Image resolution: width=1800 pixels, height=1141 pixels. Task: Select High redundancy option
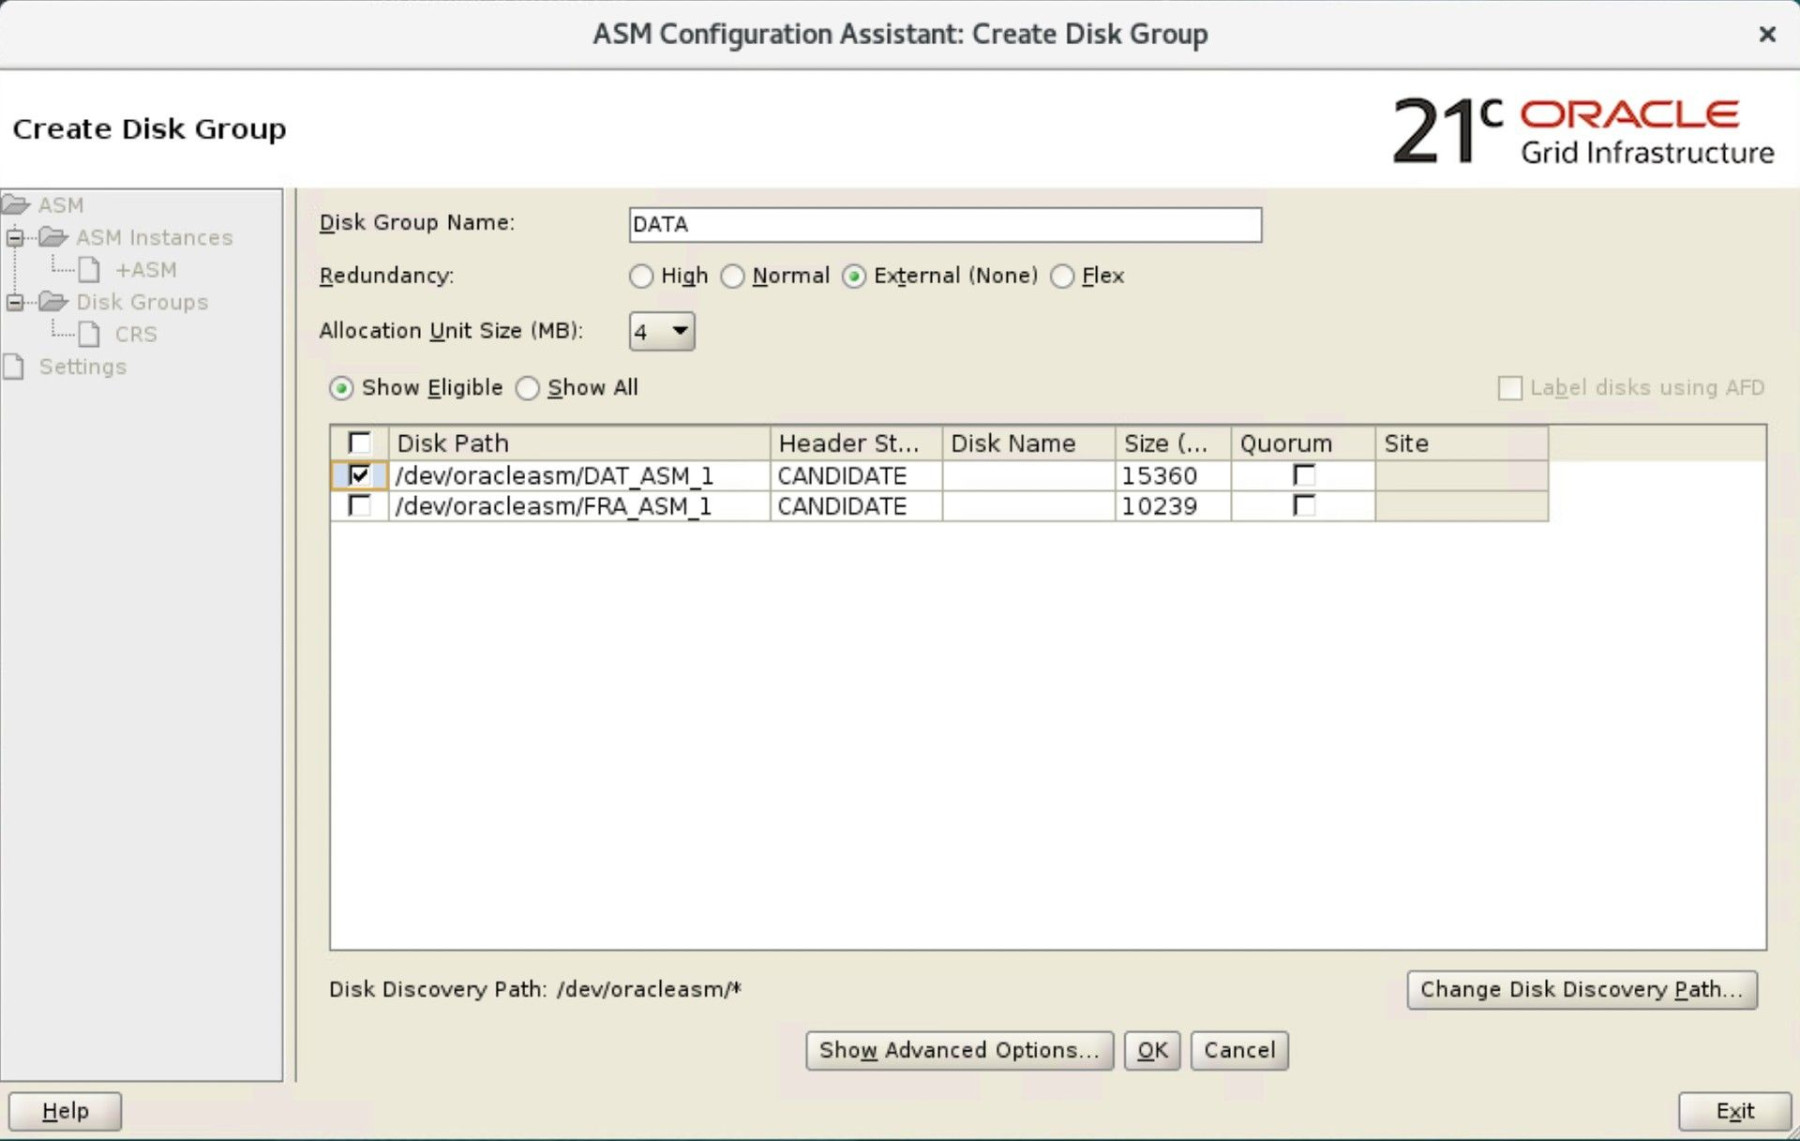(x=641, y=276)
